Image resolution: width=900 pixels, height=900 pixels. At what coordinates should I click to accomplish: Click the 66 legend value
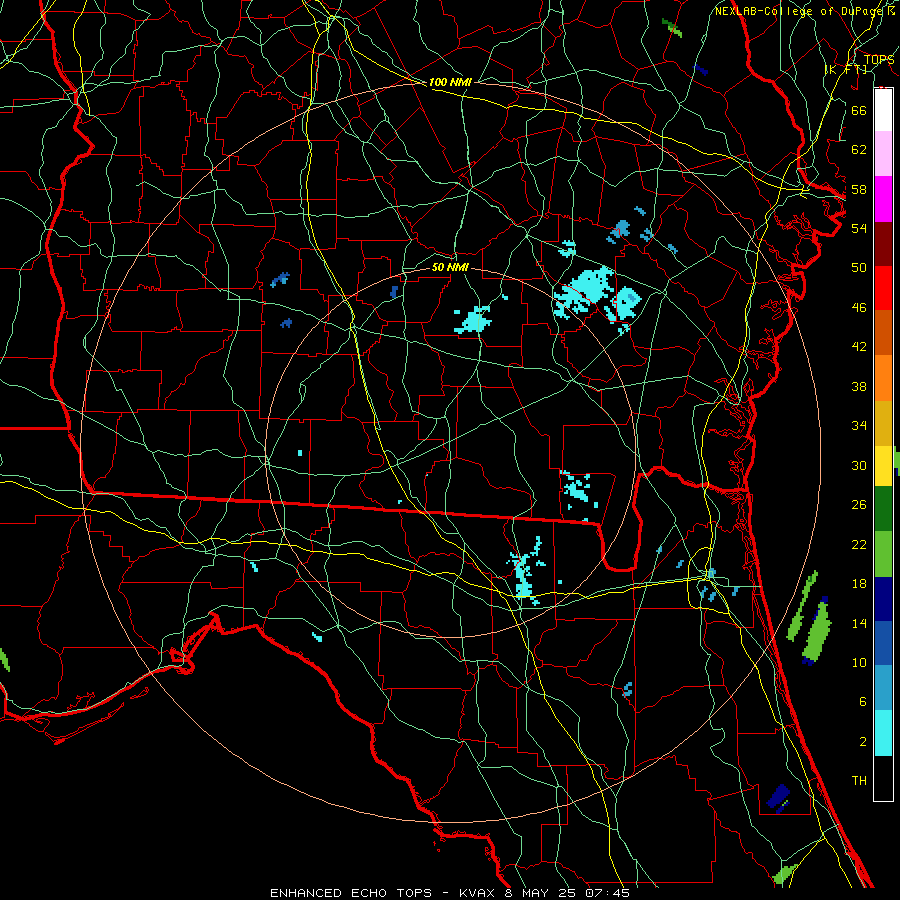[x=859, y=110]
